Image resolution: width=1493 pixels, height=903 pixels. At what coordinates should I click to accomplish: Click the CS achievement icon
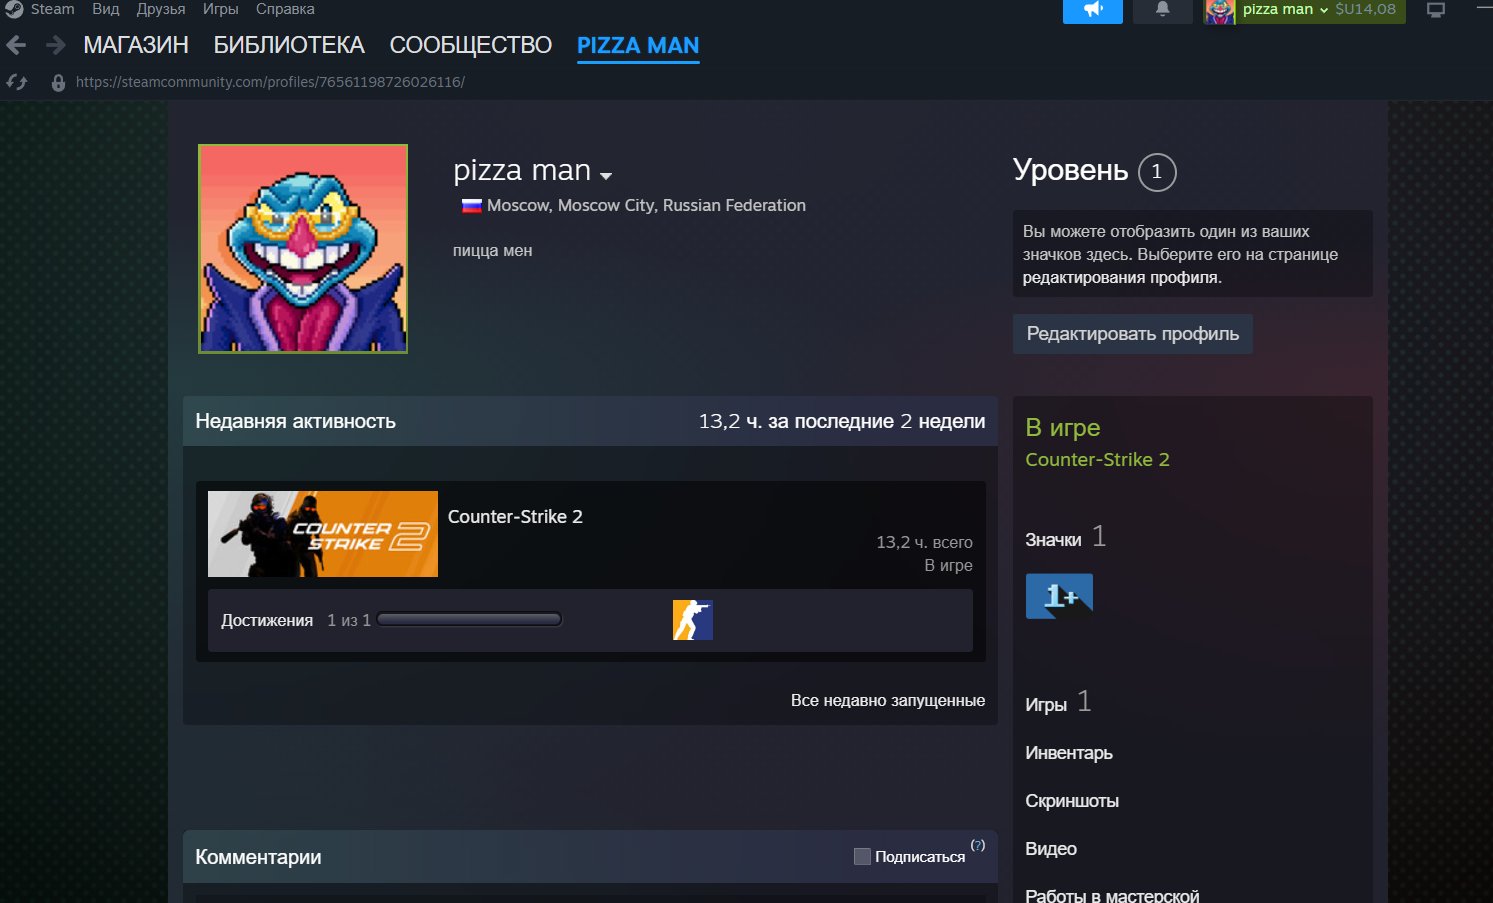pos(693,620)
